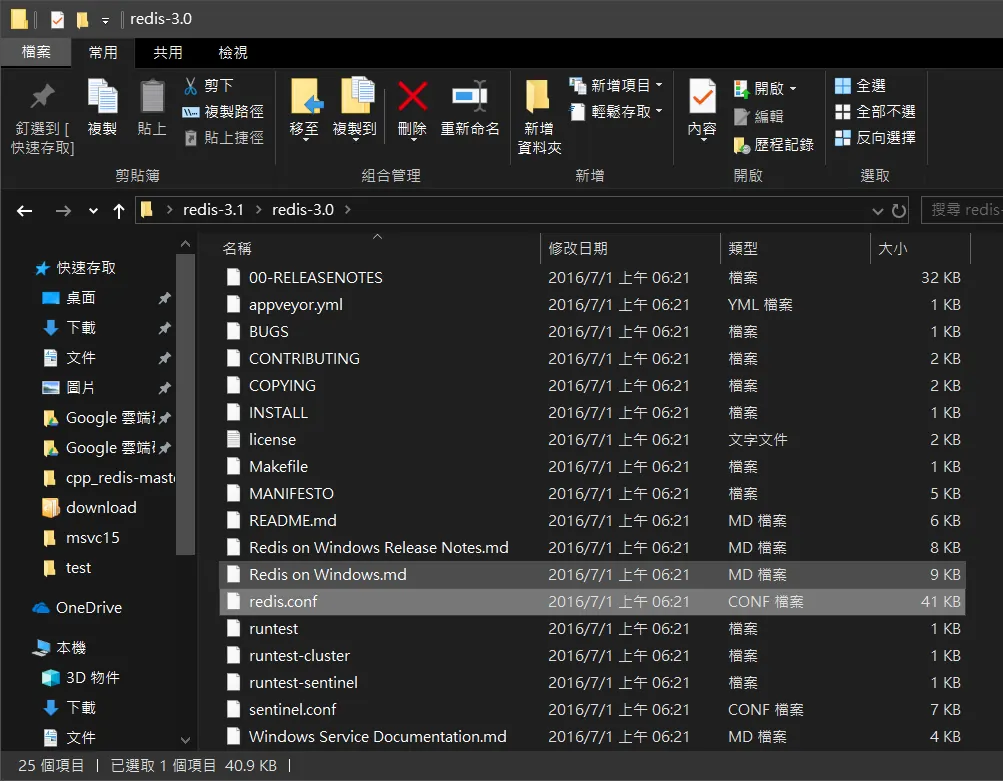Sort files by the 修改日期 column
This screenshot has height=781, width=1003.
(x=578, y=248)
